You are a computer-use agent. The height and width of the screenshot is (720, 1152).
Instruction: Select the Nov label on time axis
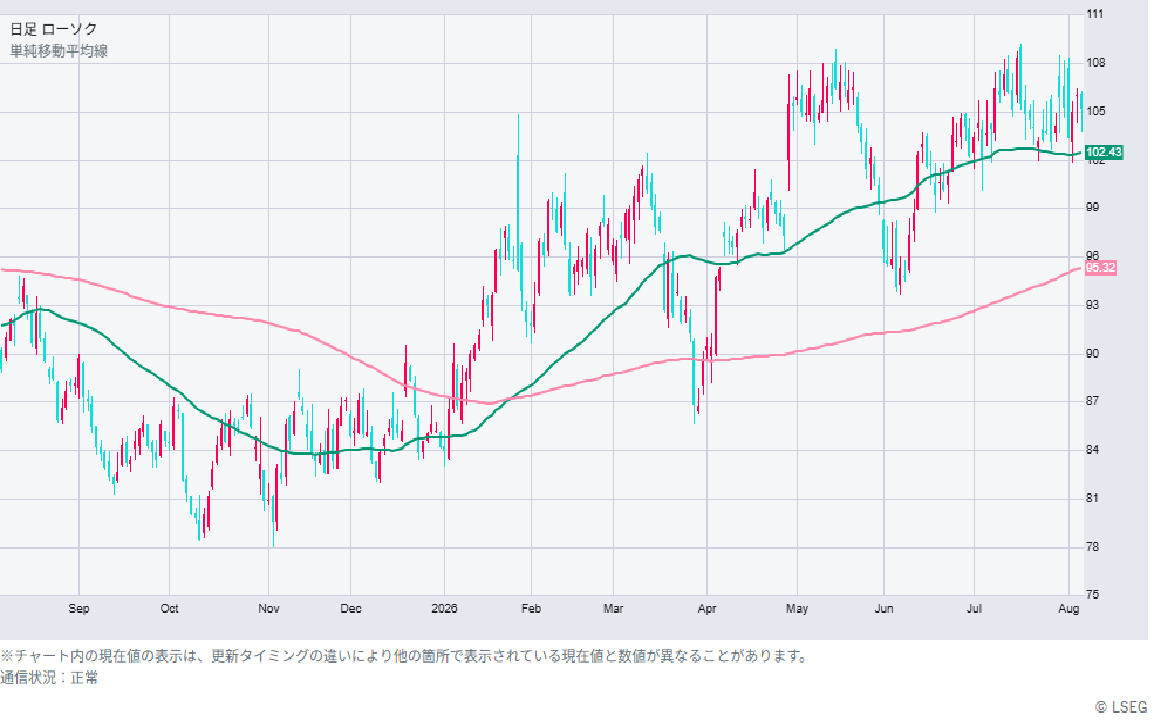point(269,608)
